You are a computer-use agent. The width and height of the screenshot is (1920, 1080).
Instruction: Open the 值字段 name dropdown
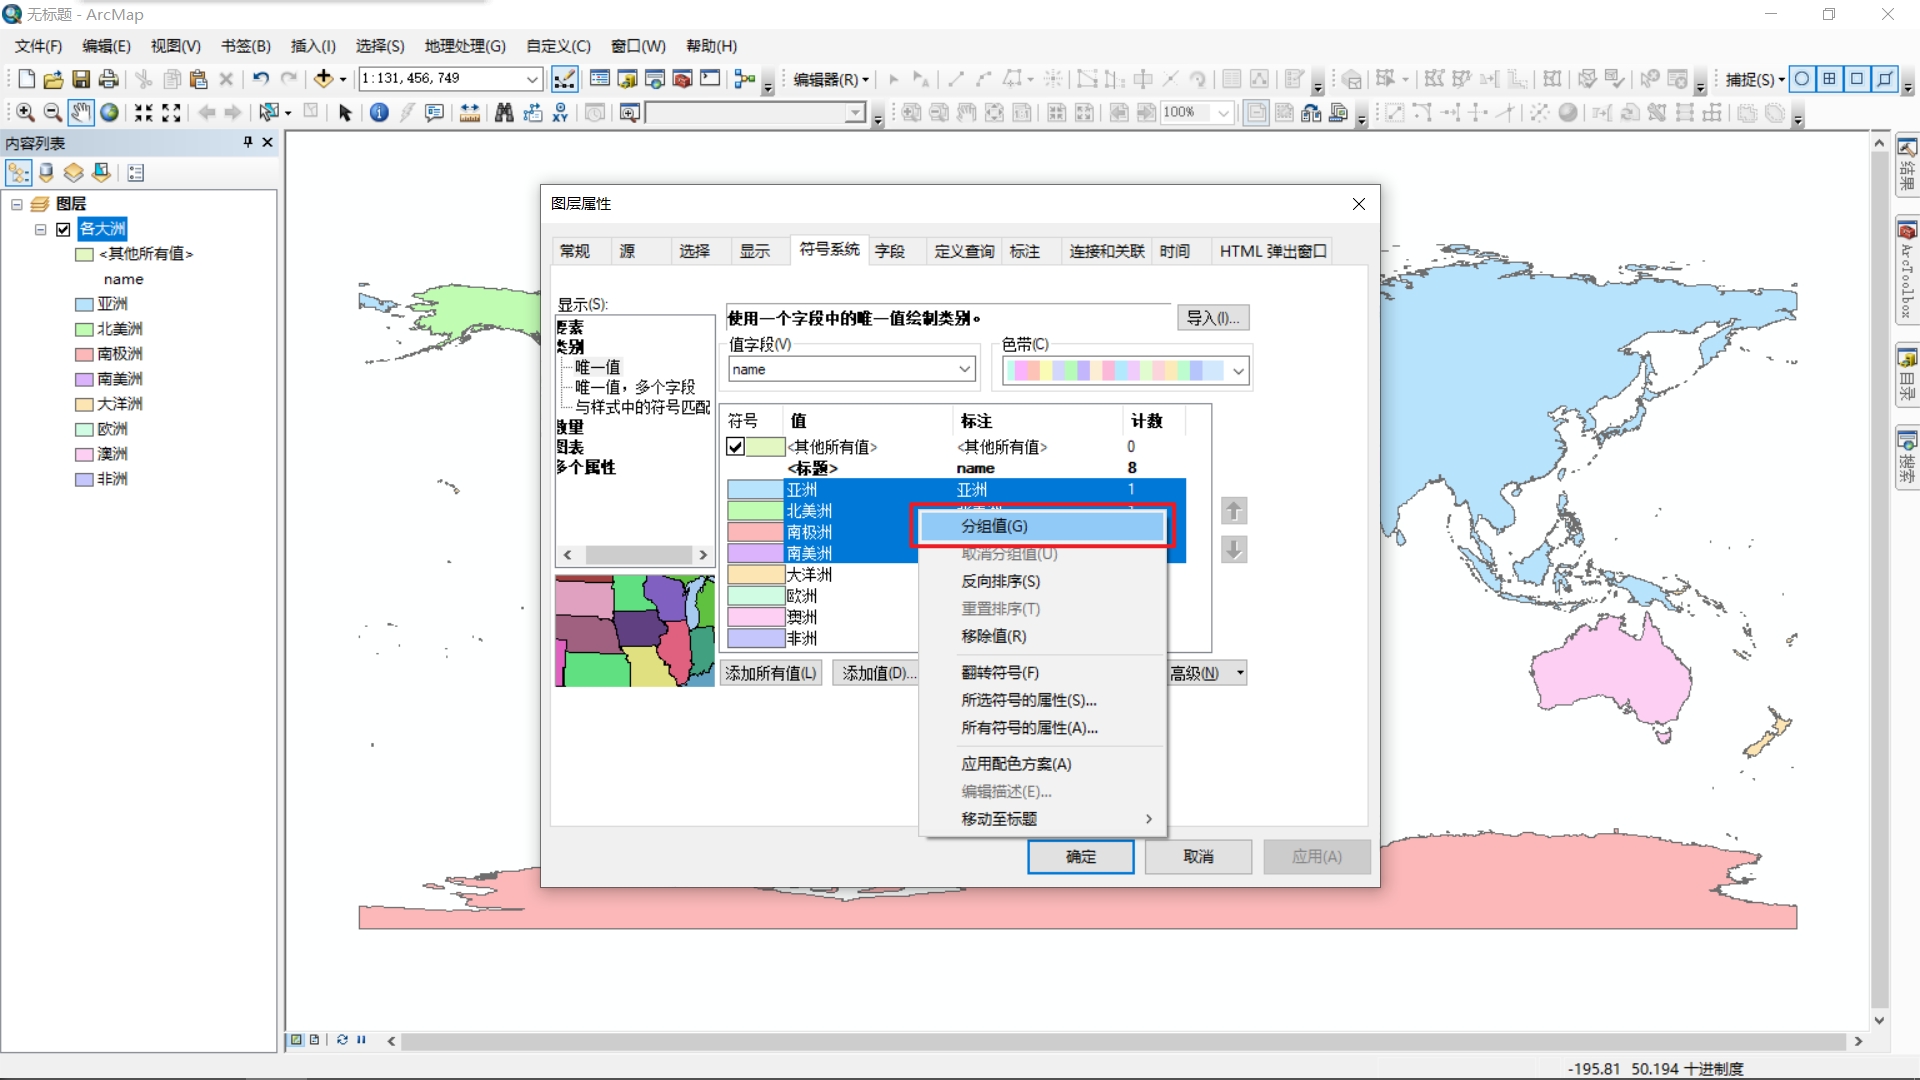click(x=964, y=369)
